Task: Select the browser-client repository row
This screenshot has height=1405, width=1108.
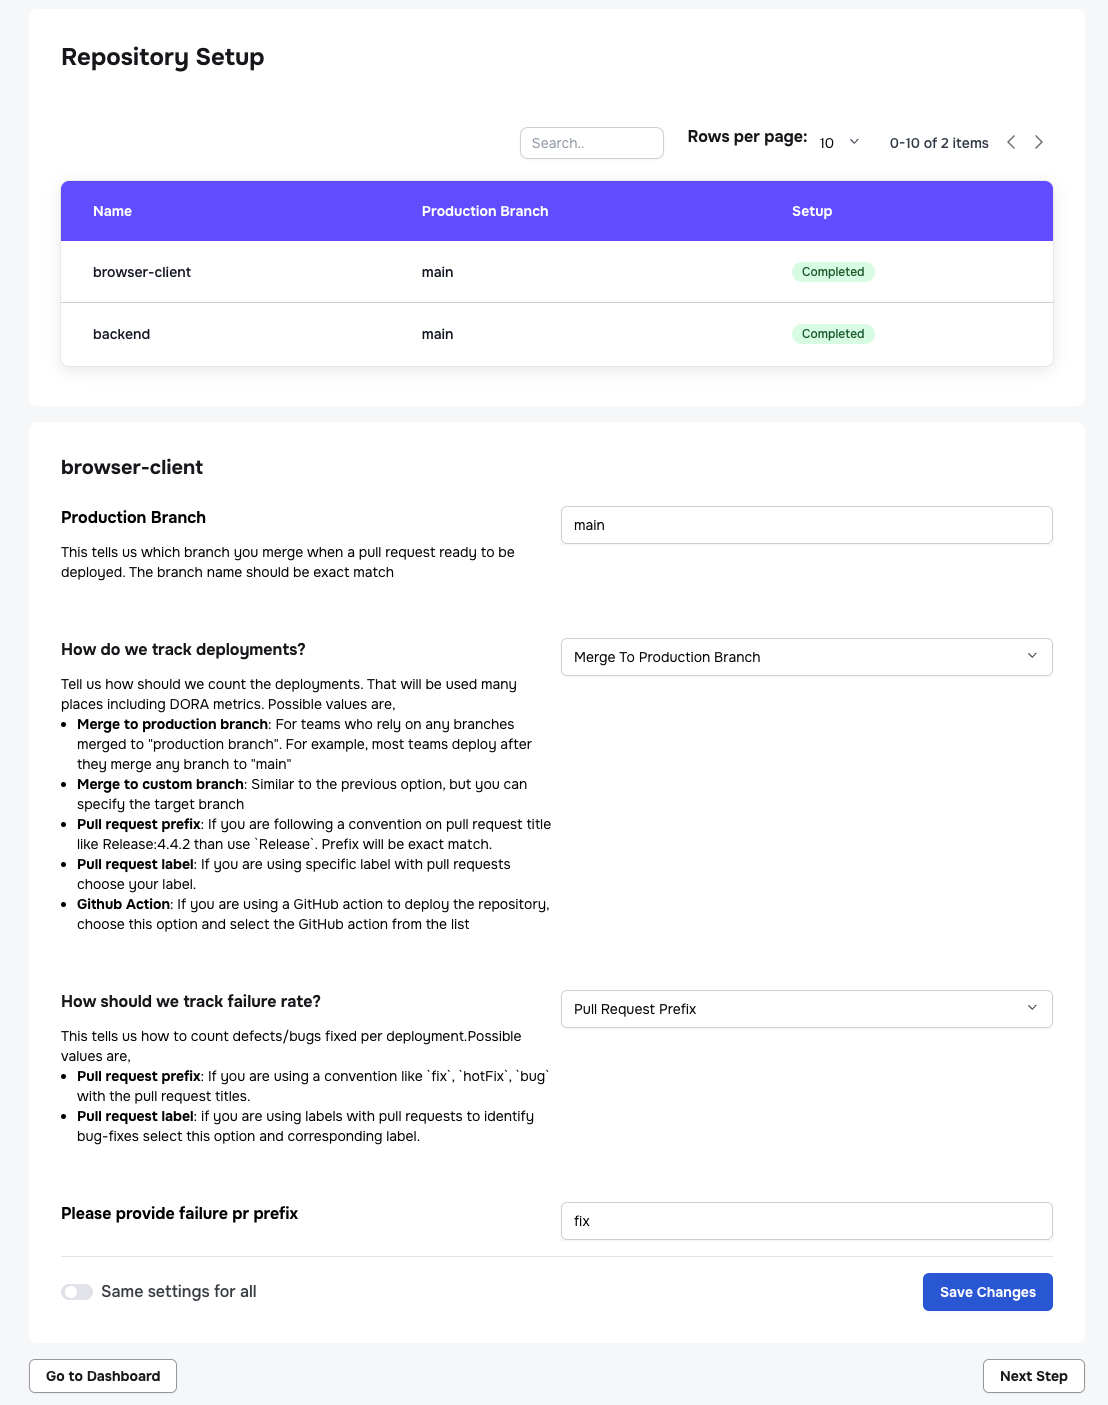Action: coord(142,272)
